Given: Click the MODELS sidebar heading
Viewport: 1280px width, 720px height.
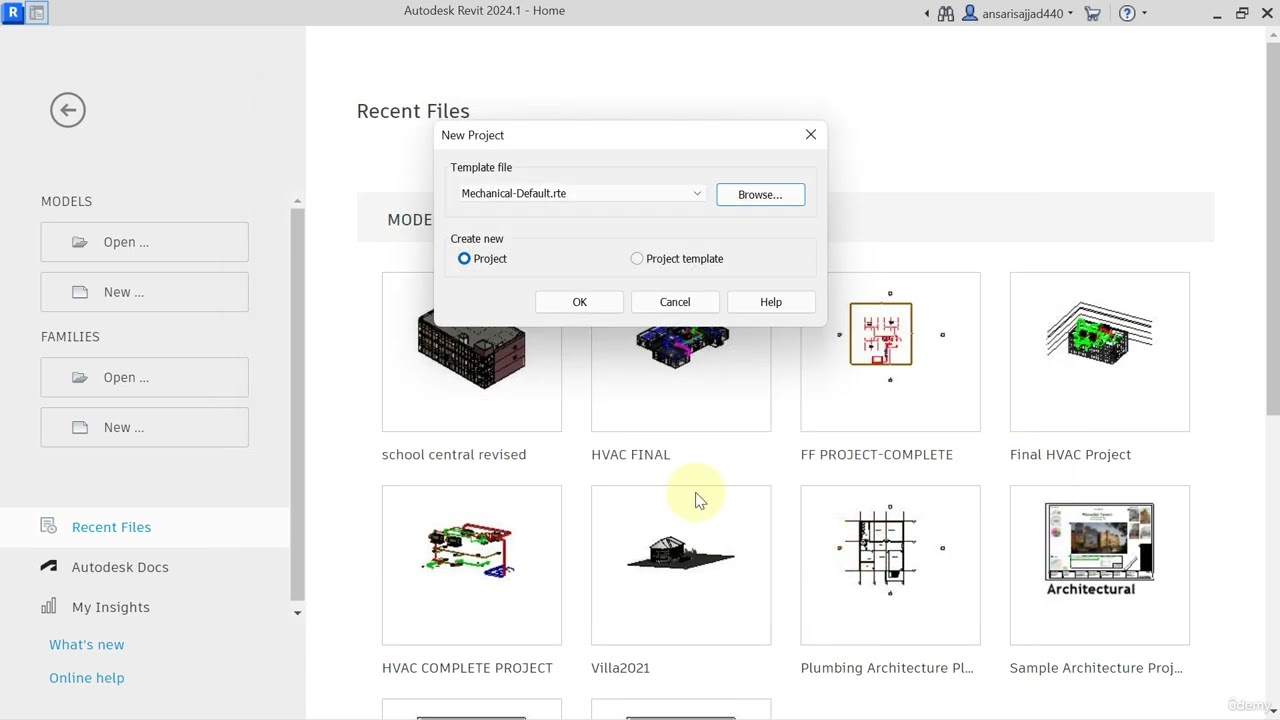Looking at the screenshot, I should (66, 201).
